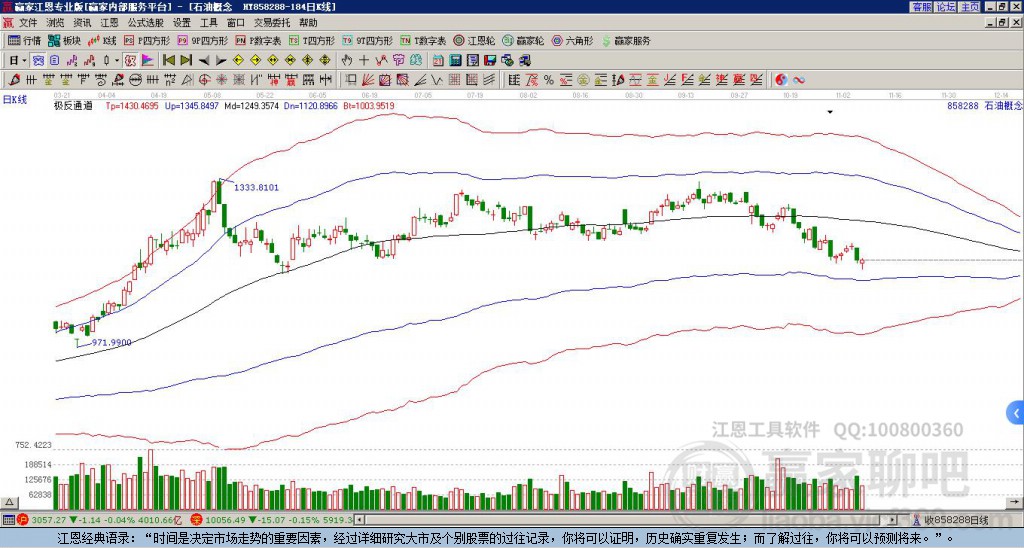Viewport: 1024px width, 548px height.
Task: Select the percent % tool
Action: point(549,80)
